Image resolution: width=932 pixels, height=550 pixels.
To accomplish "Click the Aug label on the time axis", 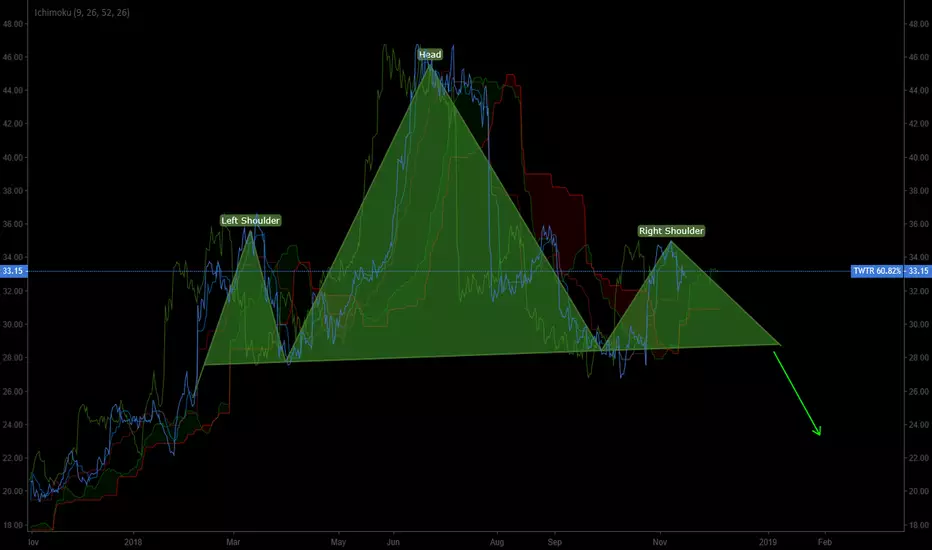I will point(497,542).
